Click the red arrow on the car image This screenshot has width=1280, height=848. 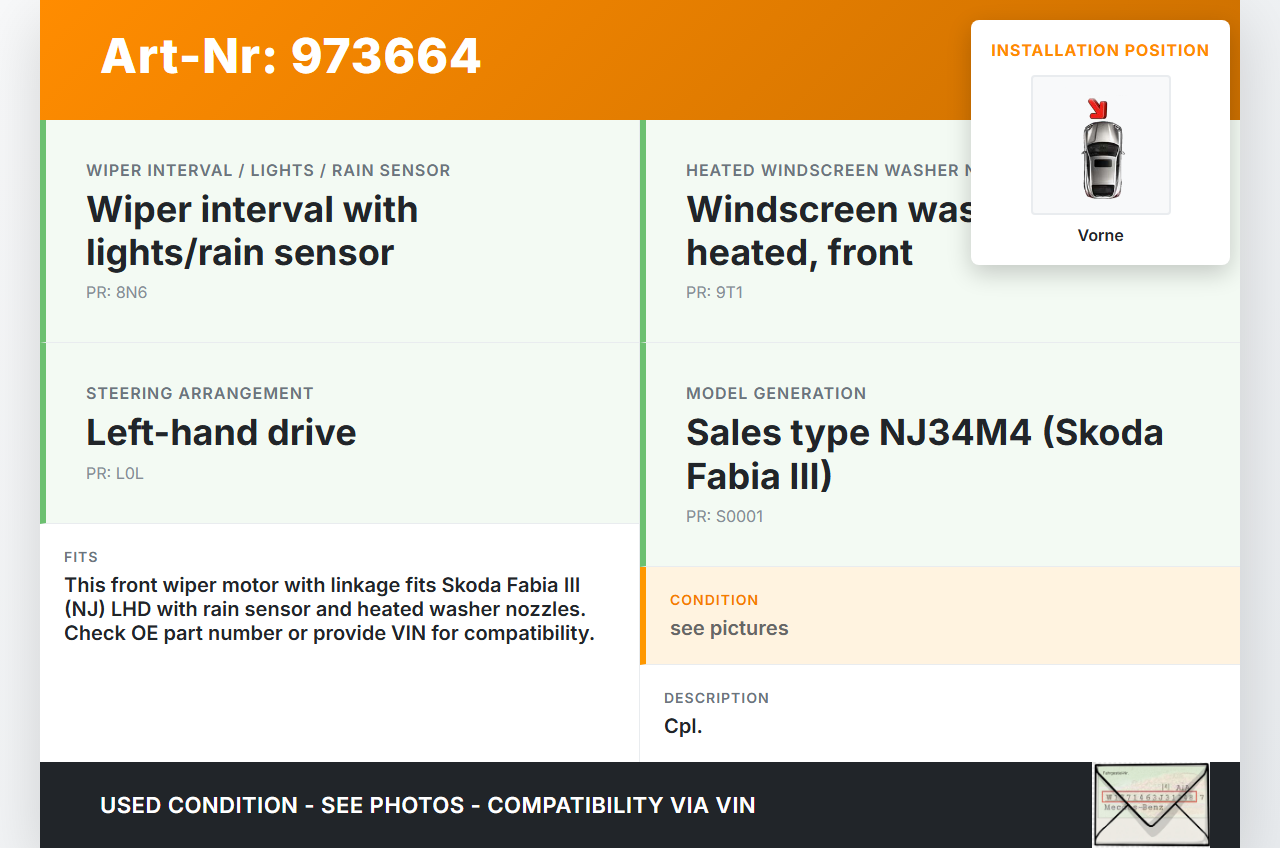pos(1097,108)
